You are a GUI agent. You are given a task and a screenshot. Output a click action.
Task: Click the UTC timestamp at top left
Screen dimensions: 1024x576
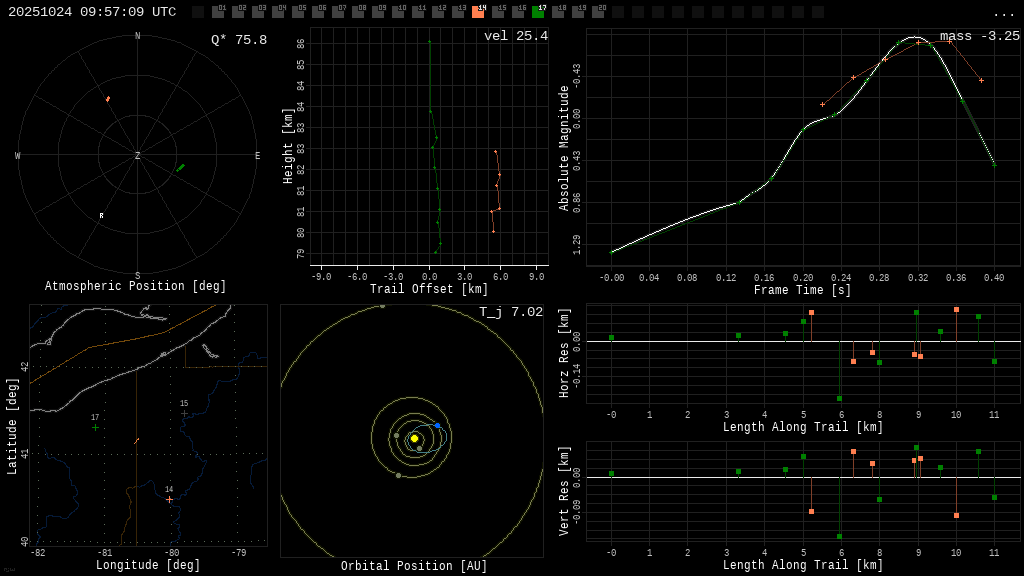(x=92, y=13)
